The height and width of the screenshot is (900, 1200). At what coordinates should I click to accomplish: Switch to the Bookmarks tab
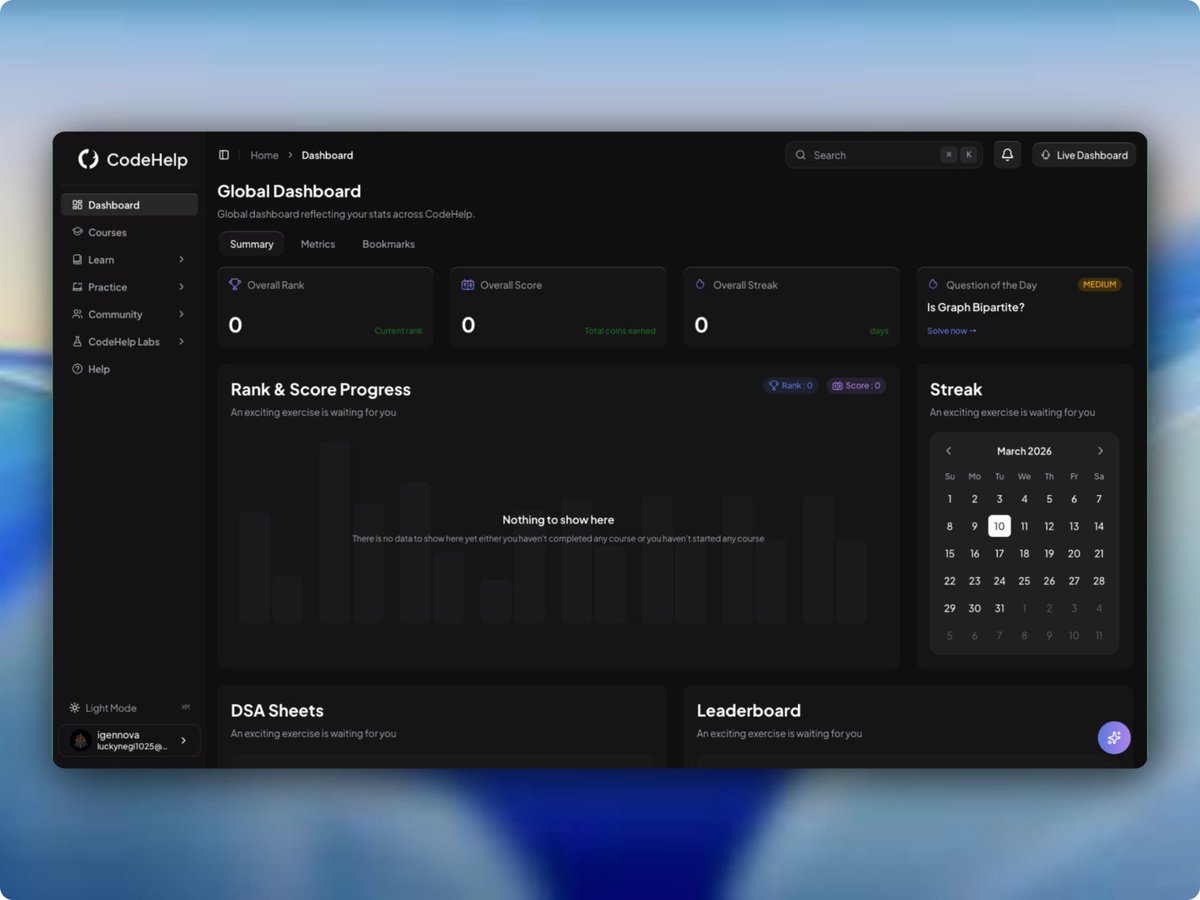388,244
